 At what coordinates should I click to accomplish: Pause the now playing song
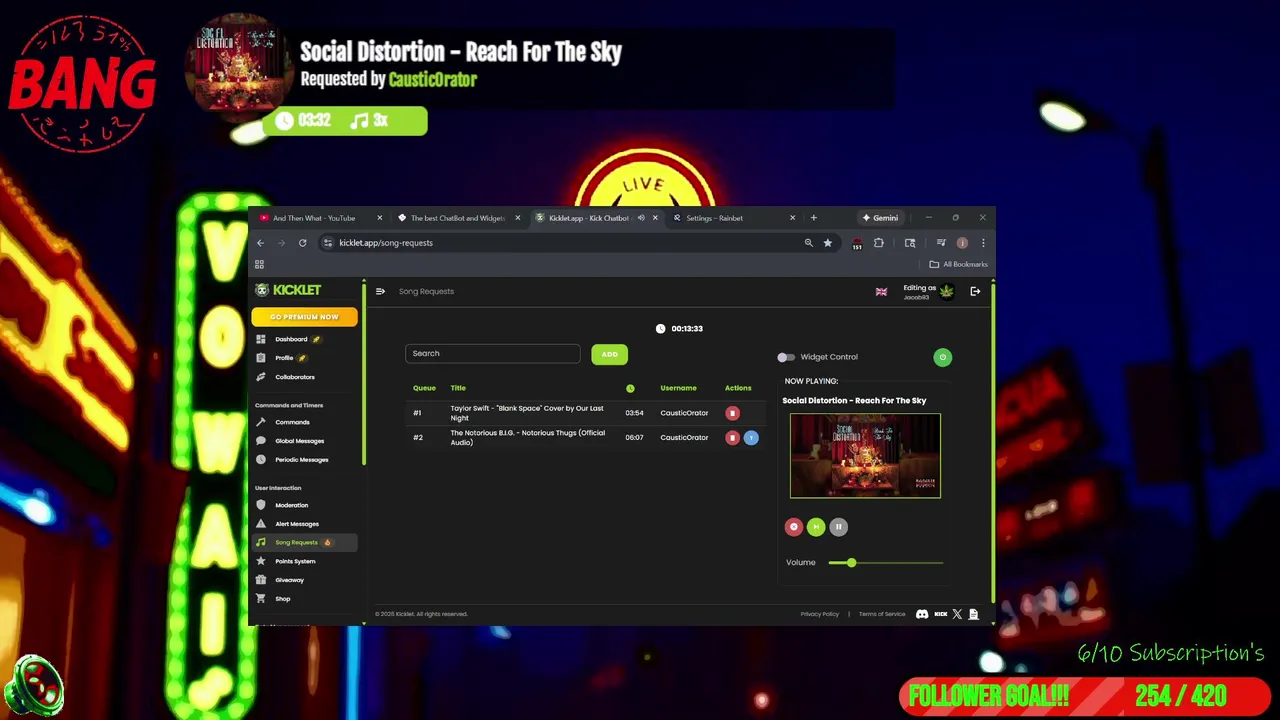tap(838, 527)
